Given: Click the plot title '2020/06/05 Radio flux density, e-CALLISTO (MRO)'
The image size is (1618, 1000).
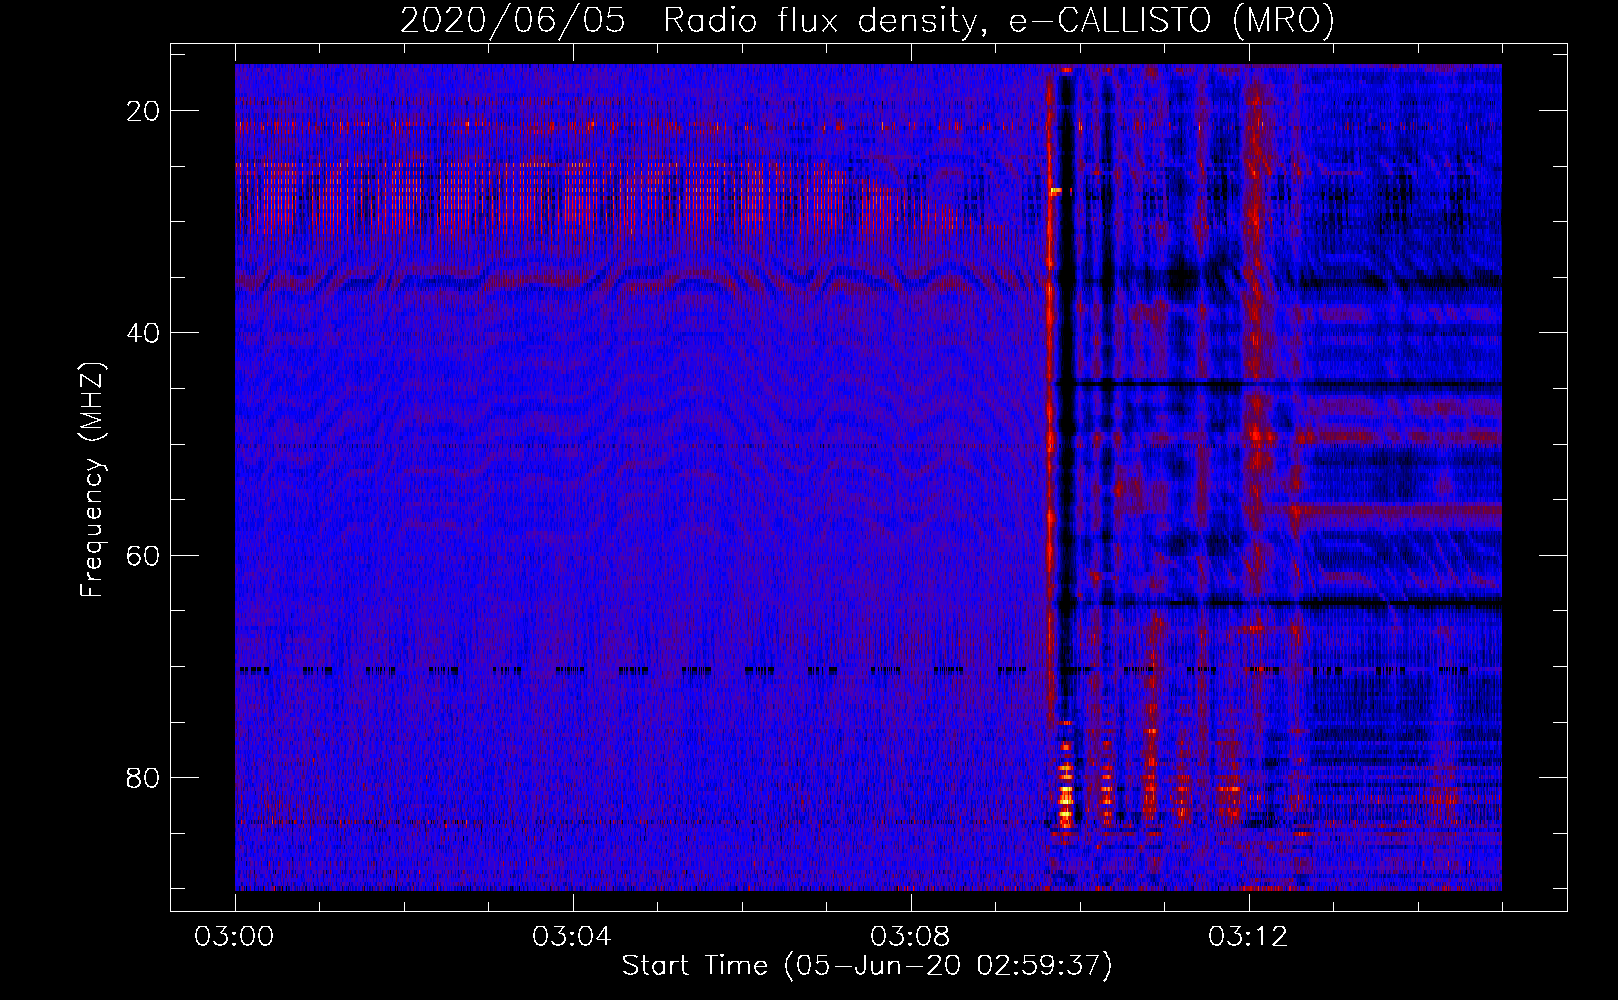Looking at the screenshot, I should (x=867, y=20).
